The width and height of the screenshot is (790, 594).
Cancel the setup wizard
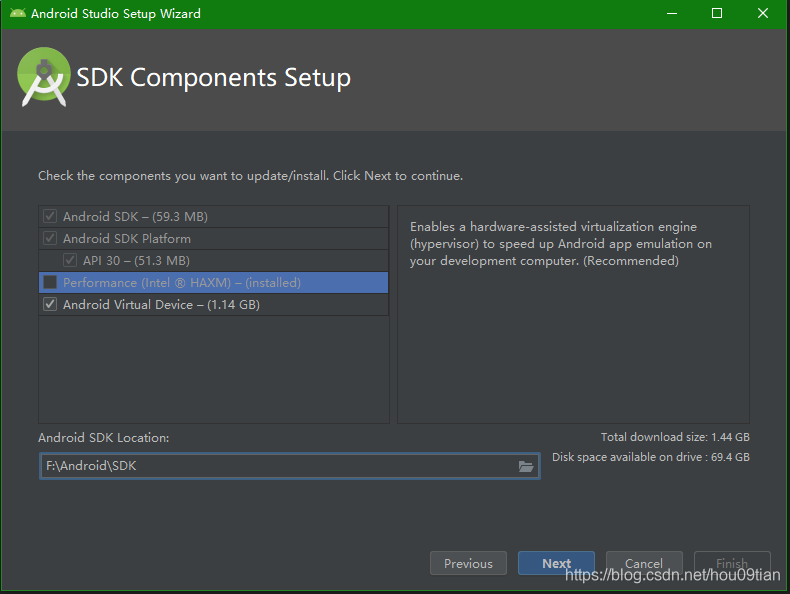pos(644,563)
